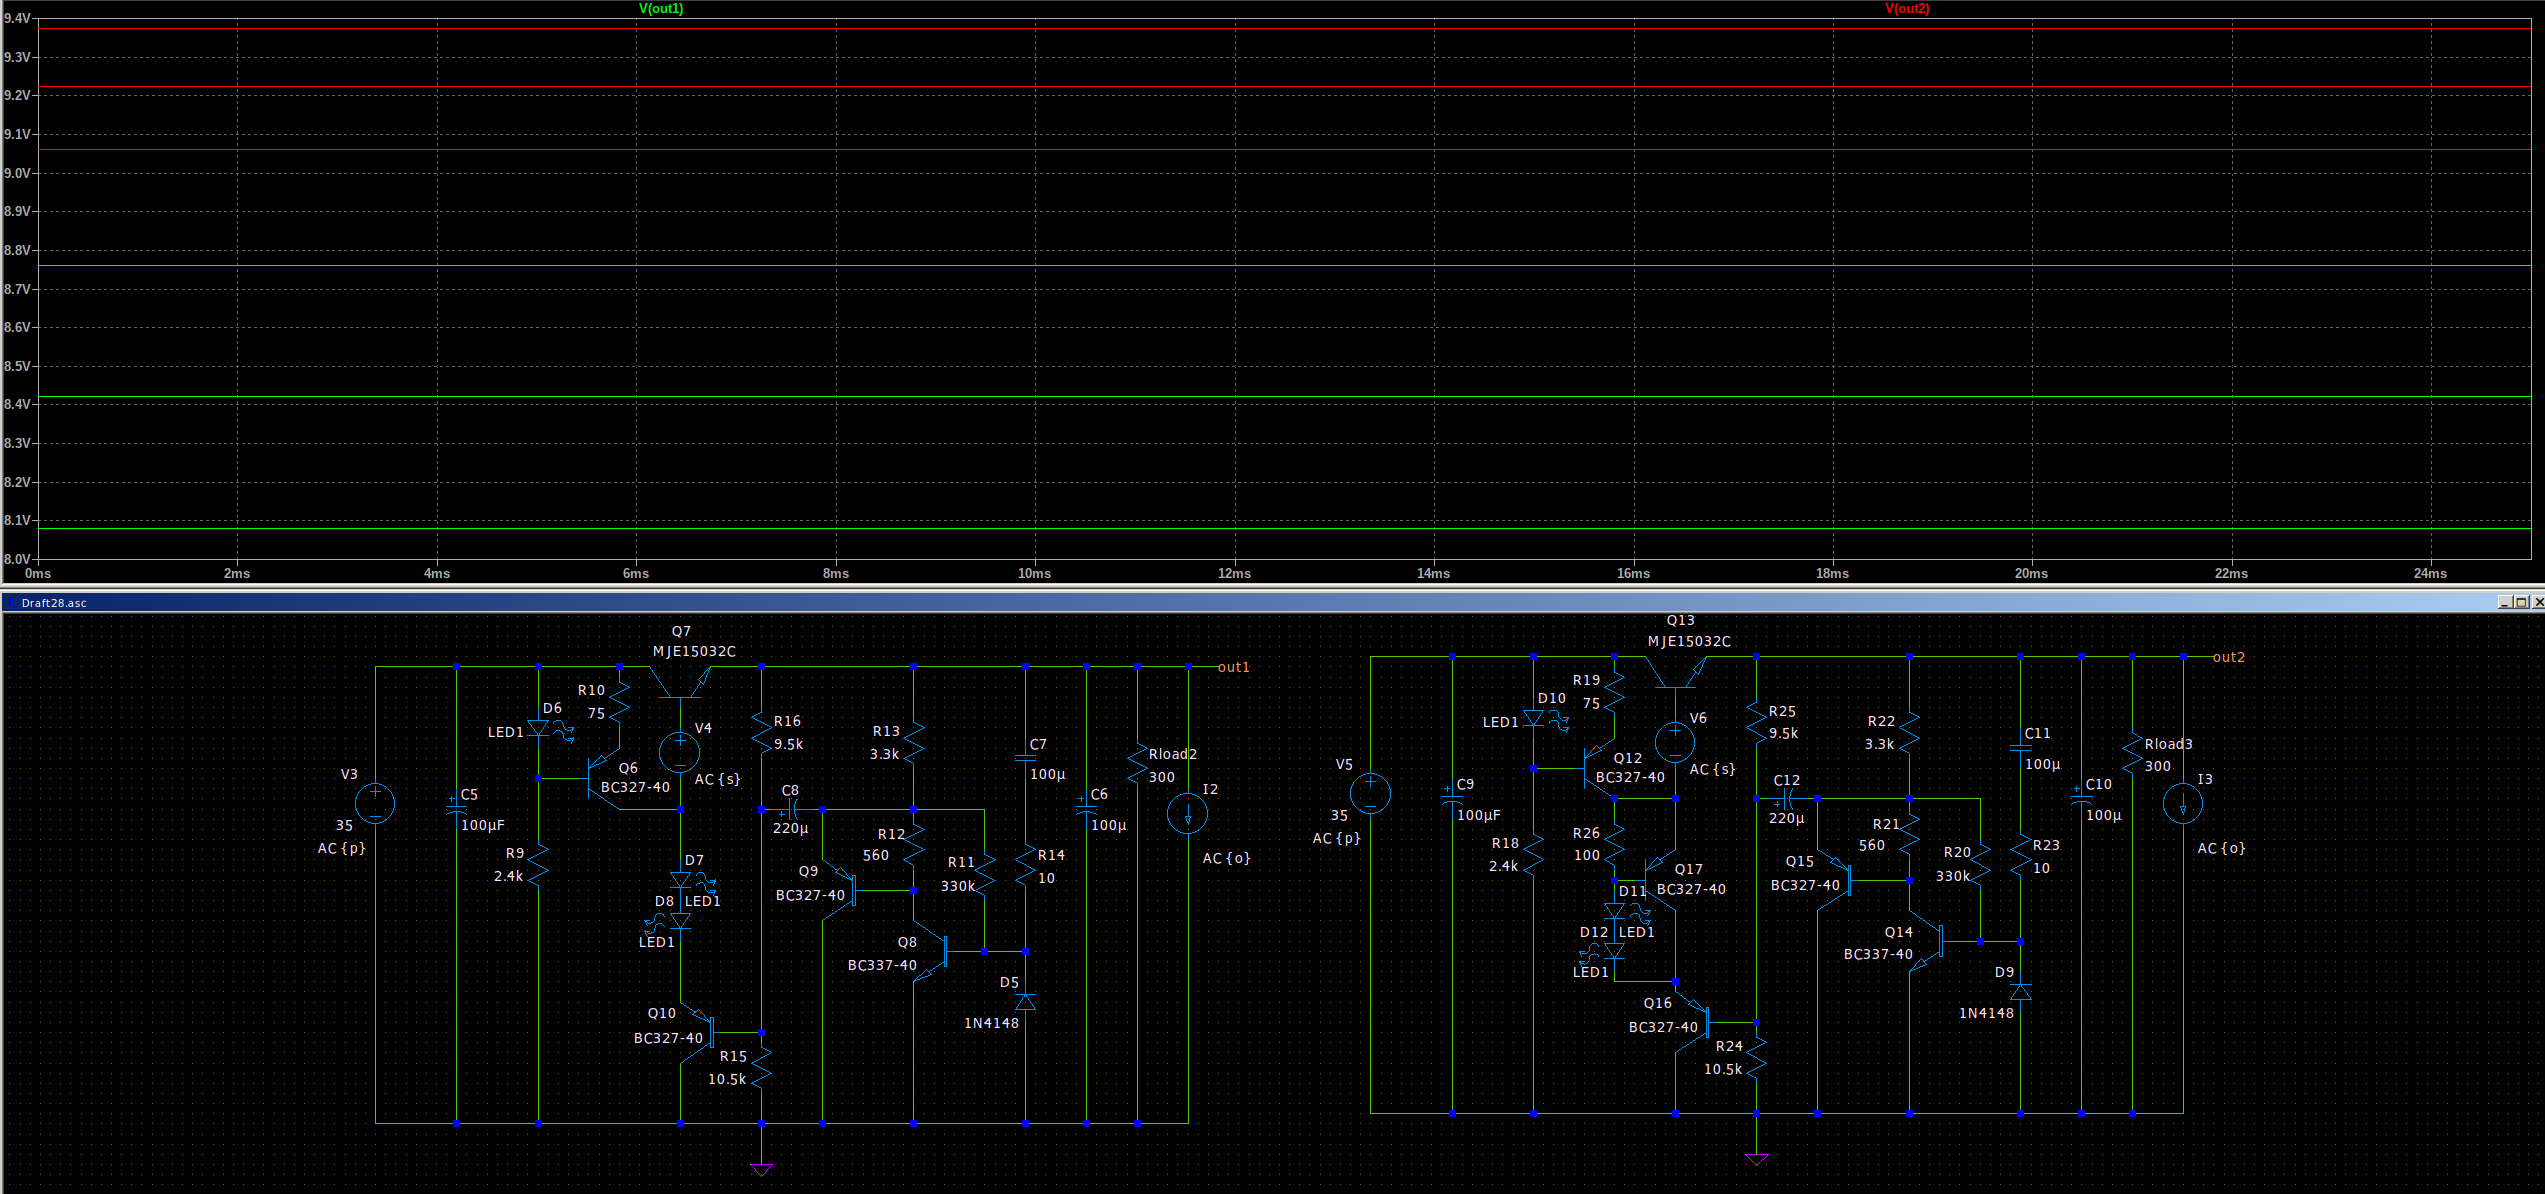Click the D12 label text
The image size is (2545, 1194).
1594,932
